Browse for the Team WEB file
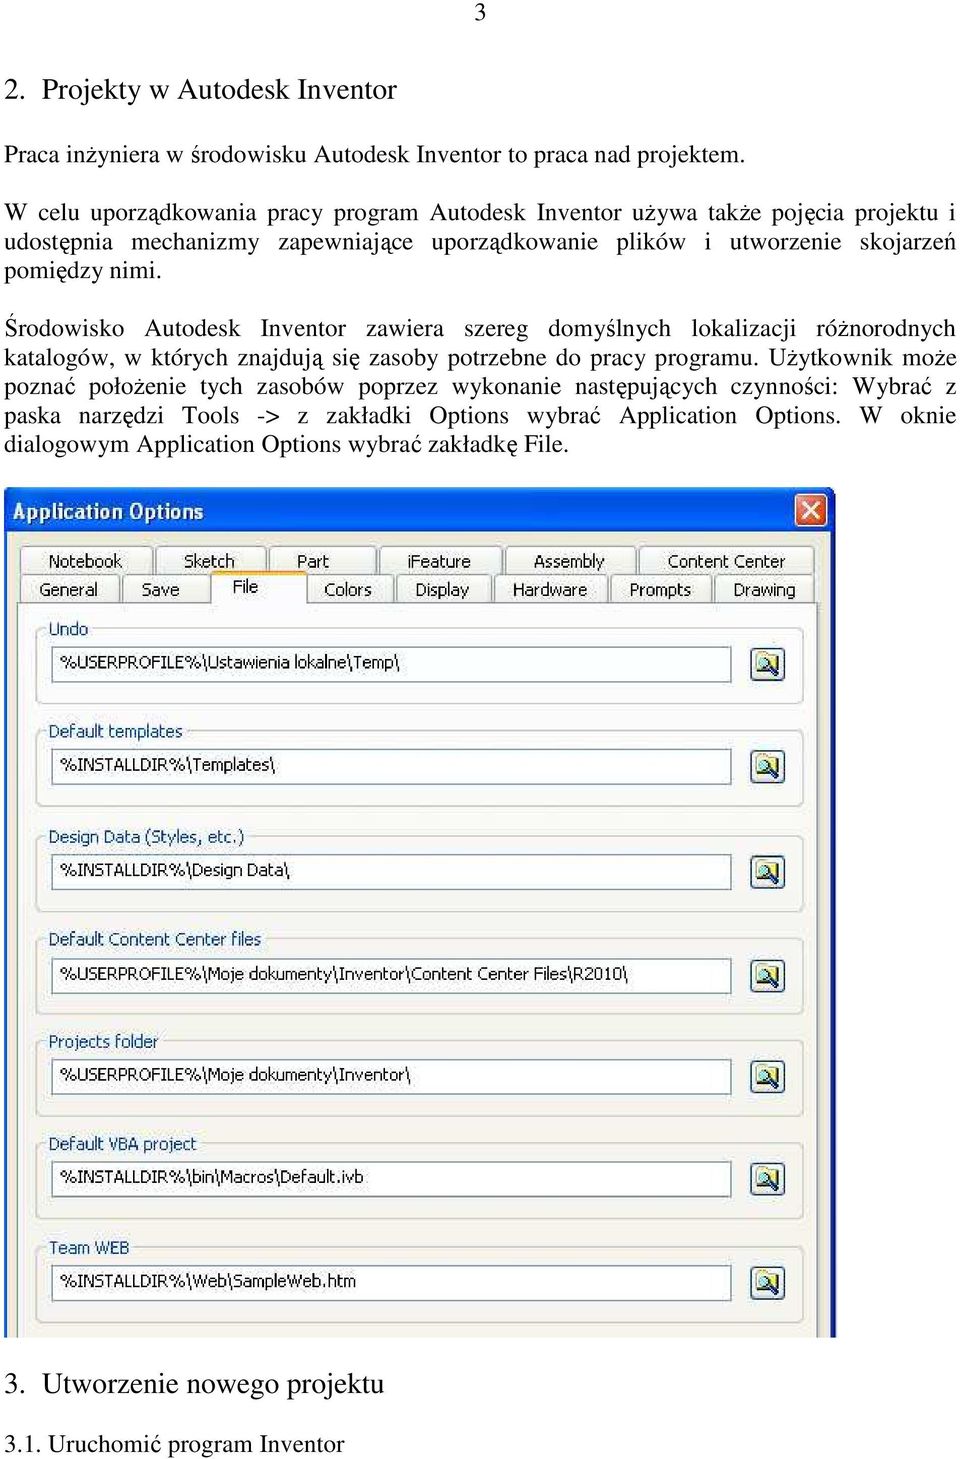The width and height of the screenshot is (960, 1459). click(x=767, y=1283)
